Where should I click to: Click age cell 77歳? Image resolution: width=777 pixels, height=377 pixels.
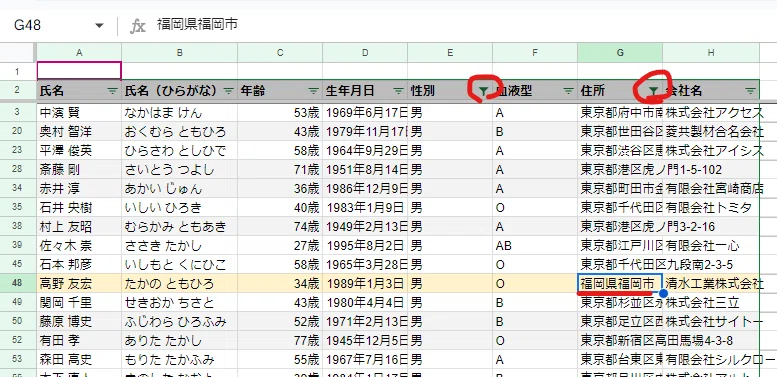coord(280,341)
